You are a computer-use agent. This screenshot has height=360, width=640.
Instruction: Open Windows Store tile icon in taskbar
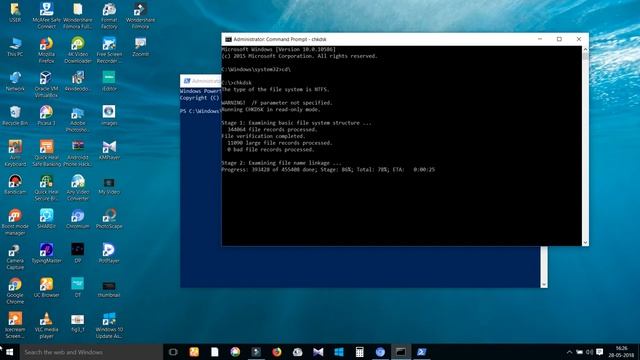click(x=339, y=352)
